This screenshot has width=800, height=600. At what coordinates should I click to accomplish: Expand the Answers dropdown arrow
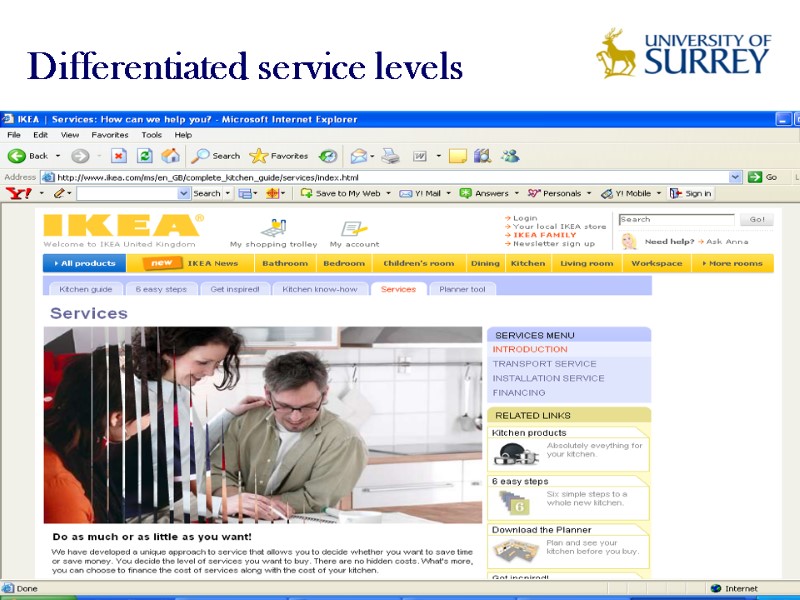point(516,193)
